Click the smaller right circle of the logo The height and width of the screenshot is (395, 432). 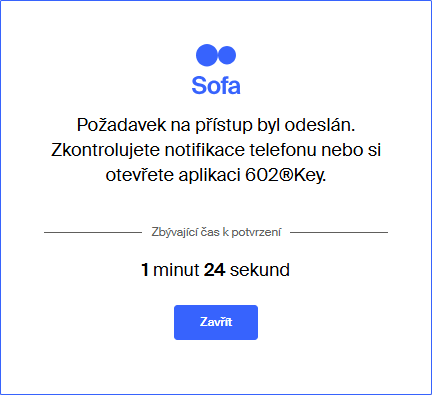[x=227, y=55]
